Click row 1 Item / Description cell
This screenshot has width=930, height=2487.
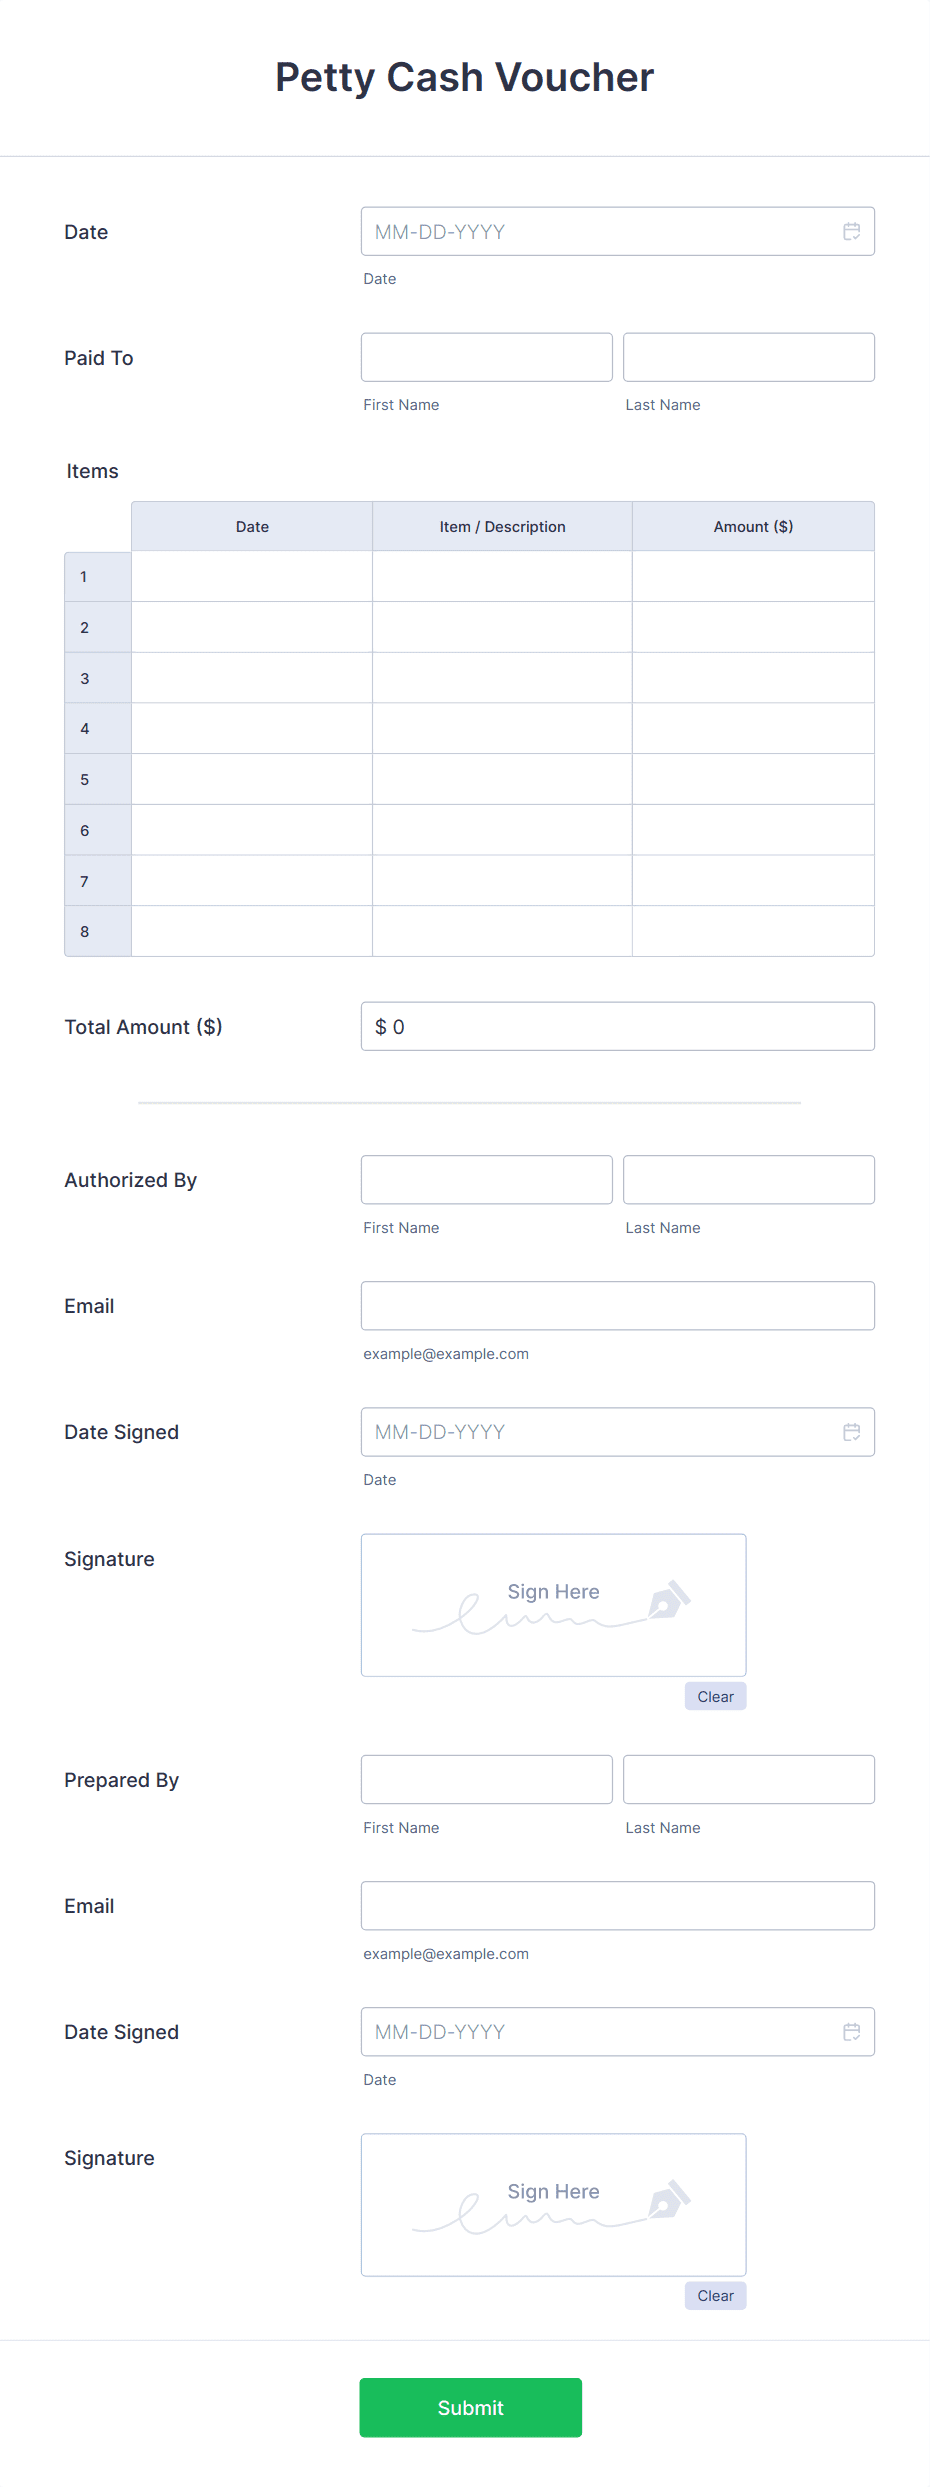pyautogui.click(x=502, y=576)
